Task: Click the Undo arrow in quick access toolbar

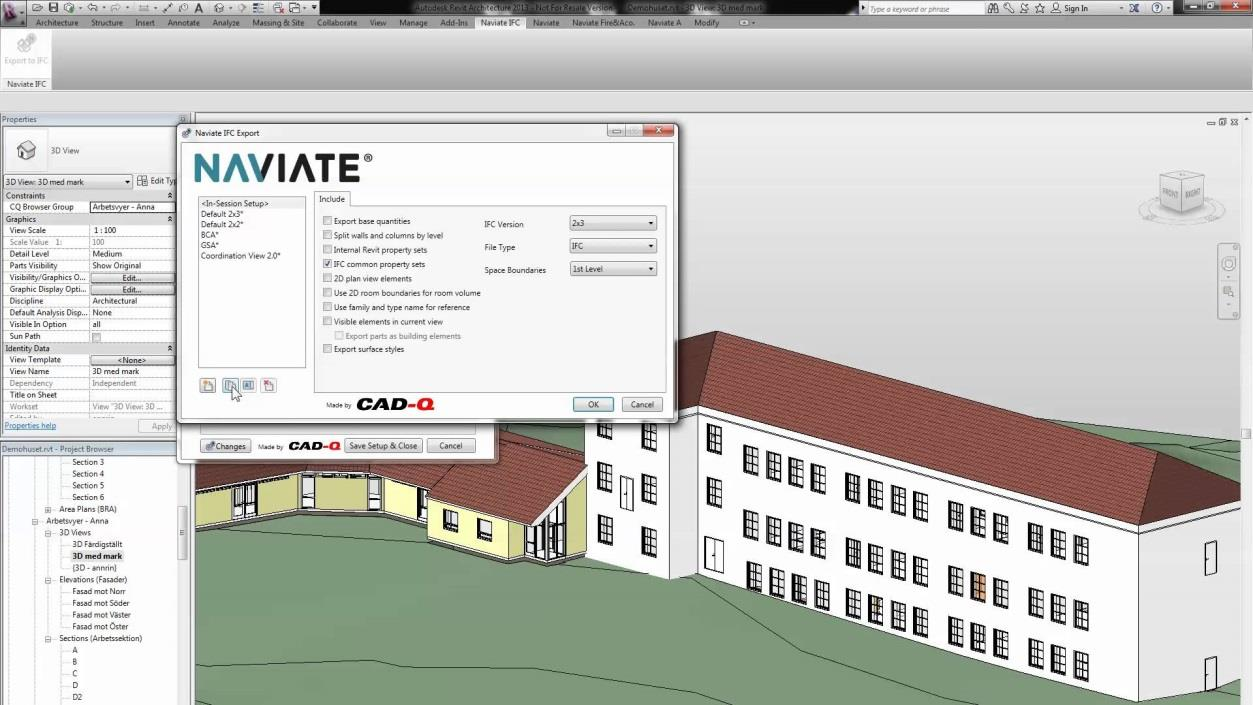Action: 92,8
